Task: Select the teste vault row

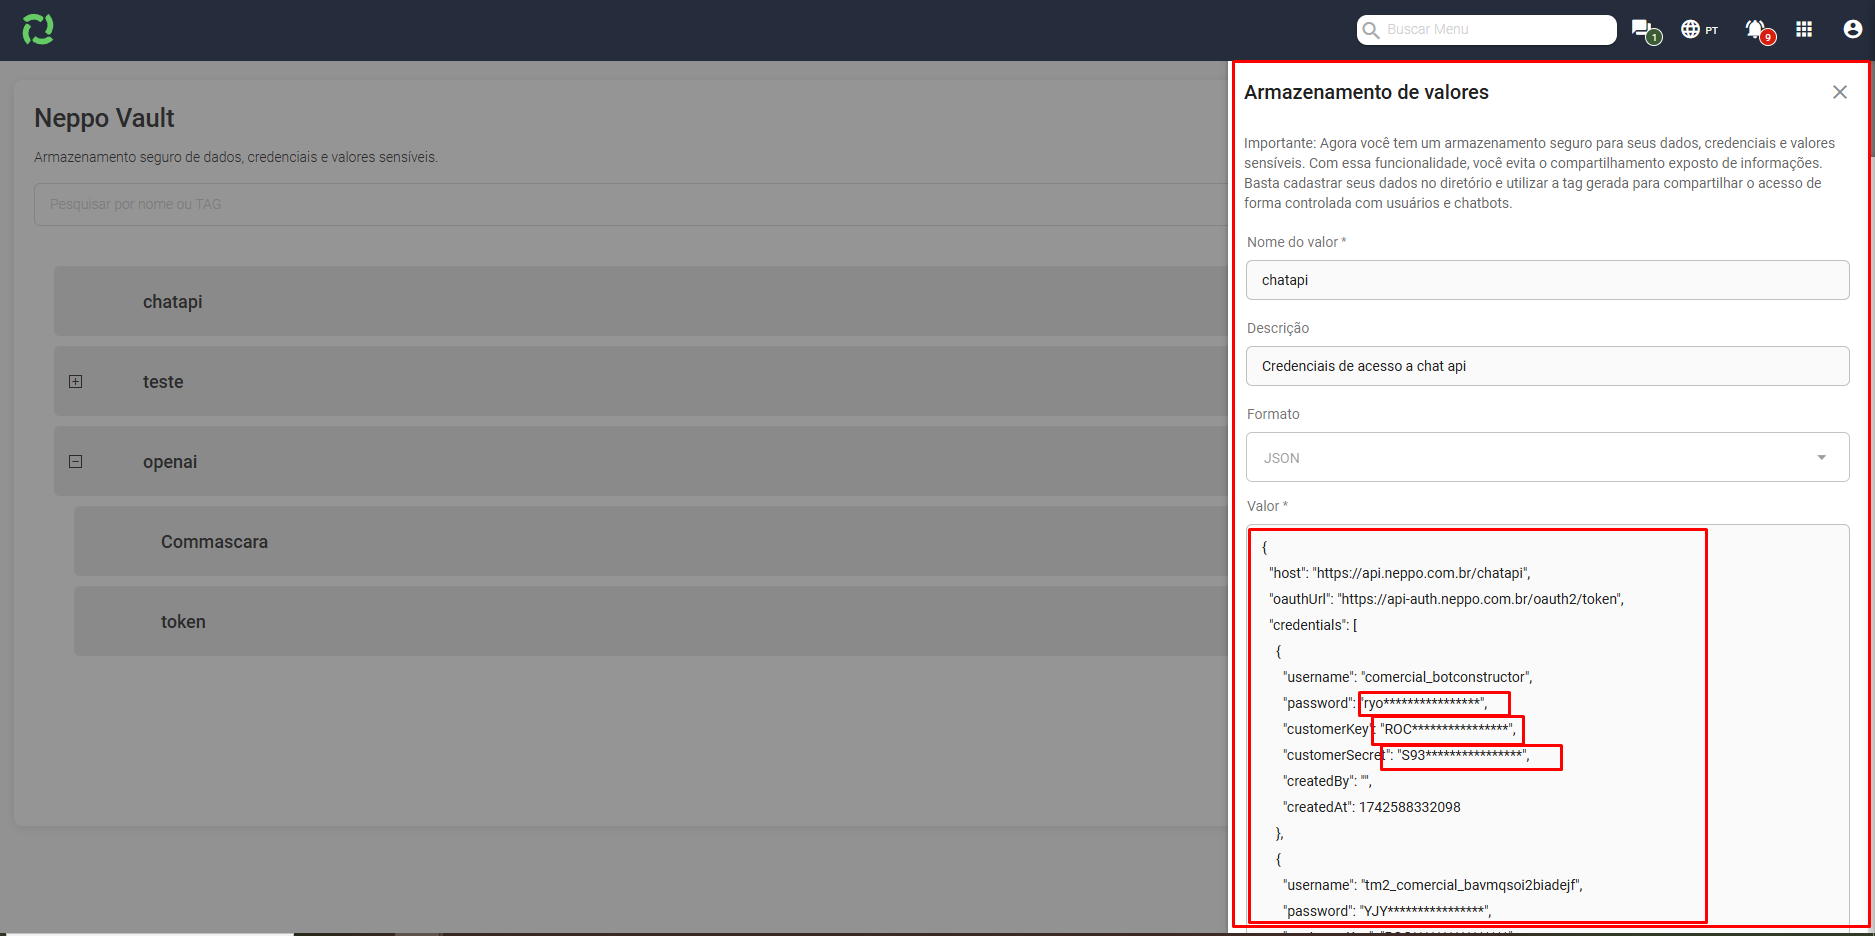Action: [641, 381]
